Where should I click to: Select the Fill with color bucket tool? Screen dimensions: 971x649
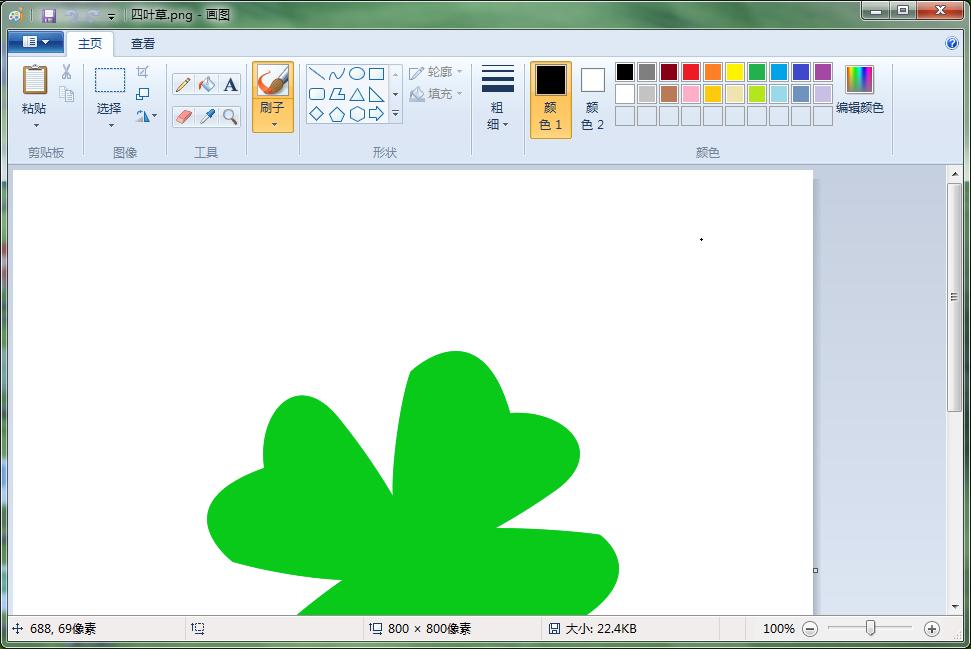point(207,85)
